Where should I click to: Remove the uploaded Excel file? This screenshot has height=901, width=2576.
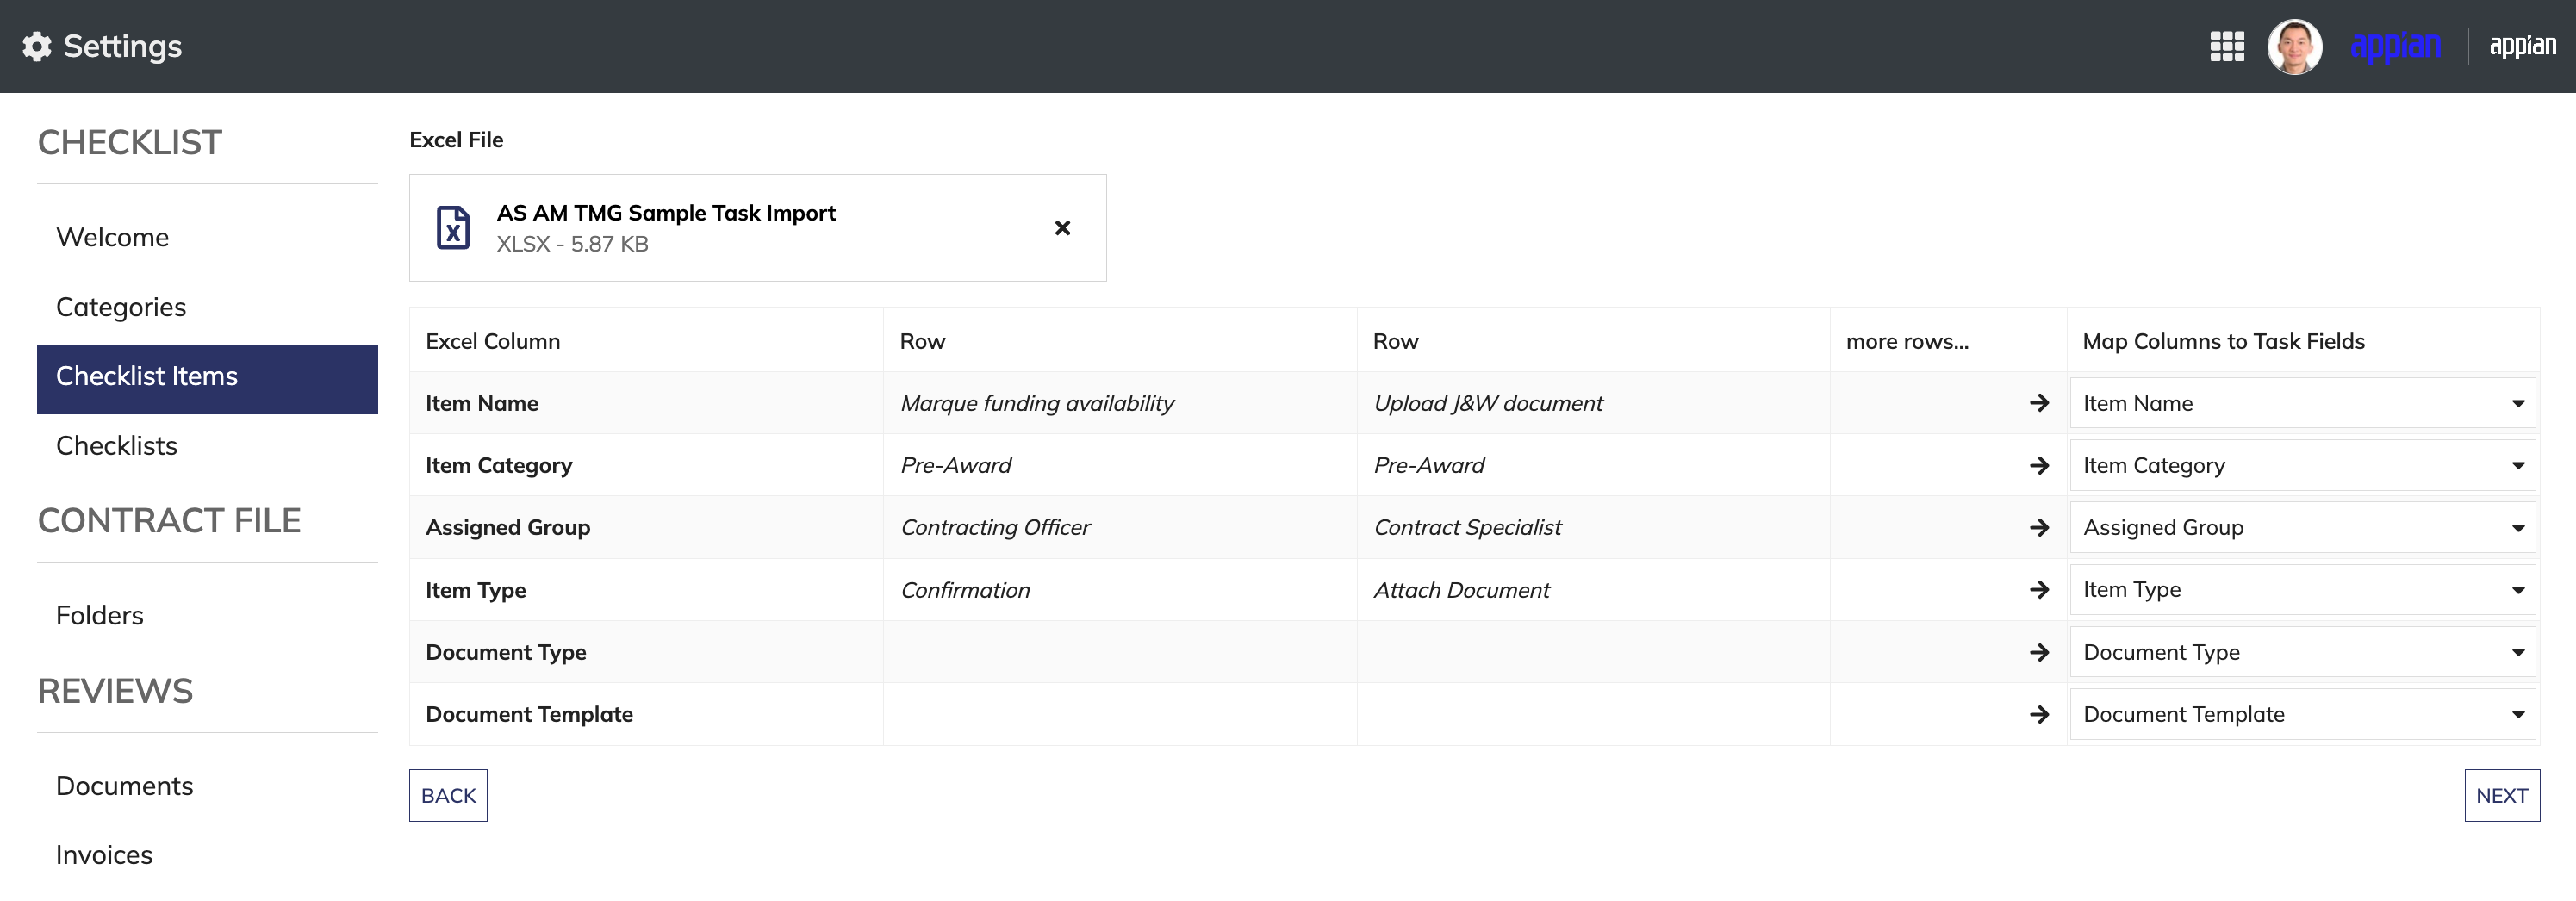click(1062, 228)
